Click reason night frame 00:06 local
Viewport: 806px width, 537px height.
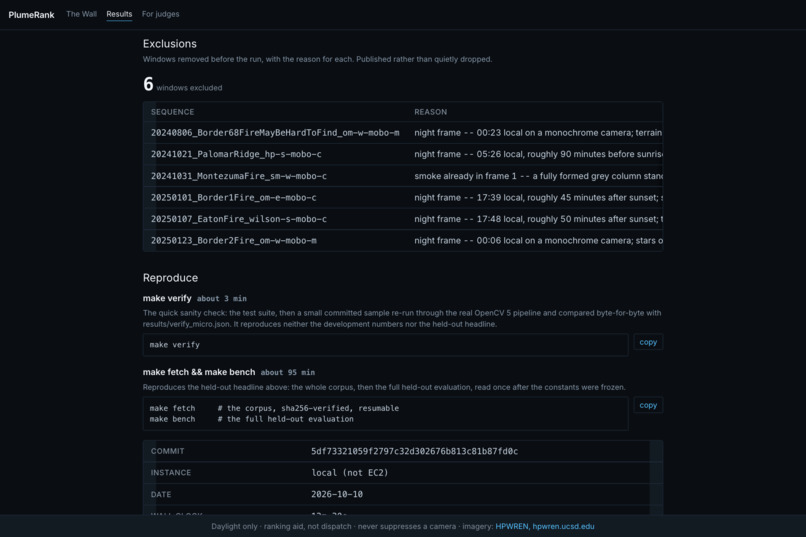(538, 240)
